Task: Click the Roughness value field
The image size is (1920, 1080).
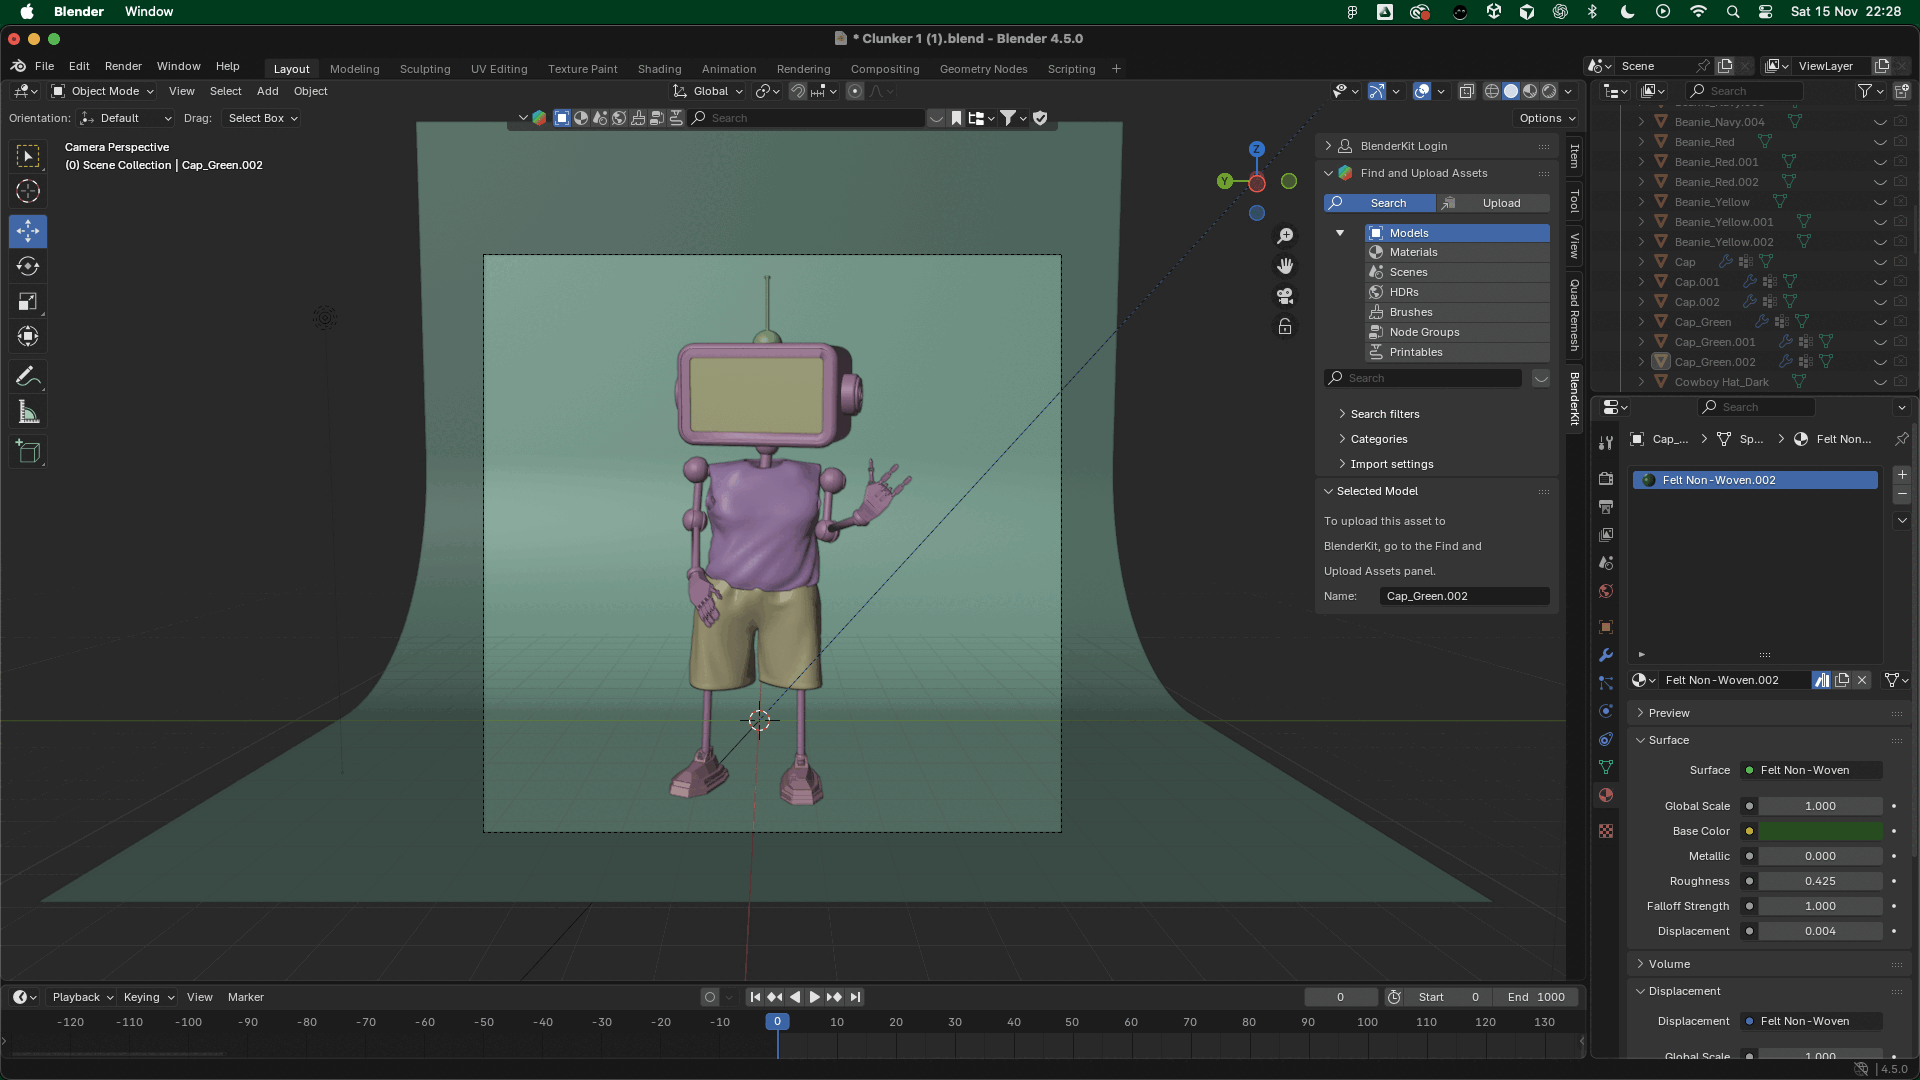Action: click(1820, 881)
